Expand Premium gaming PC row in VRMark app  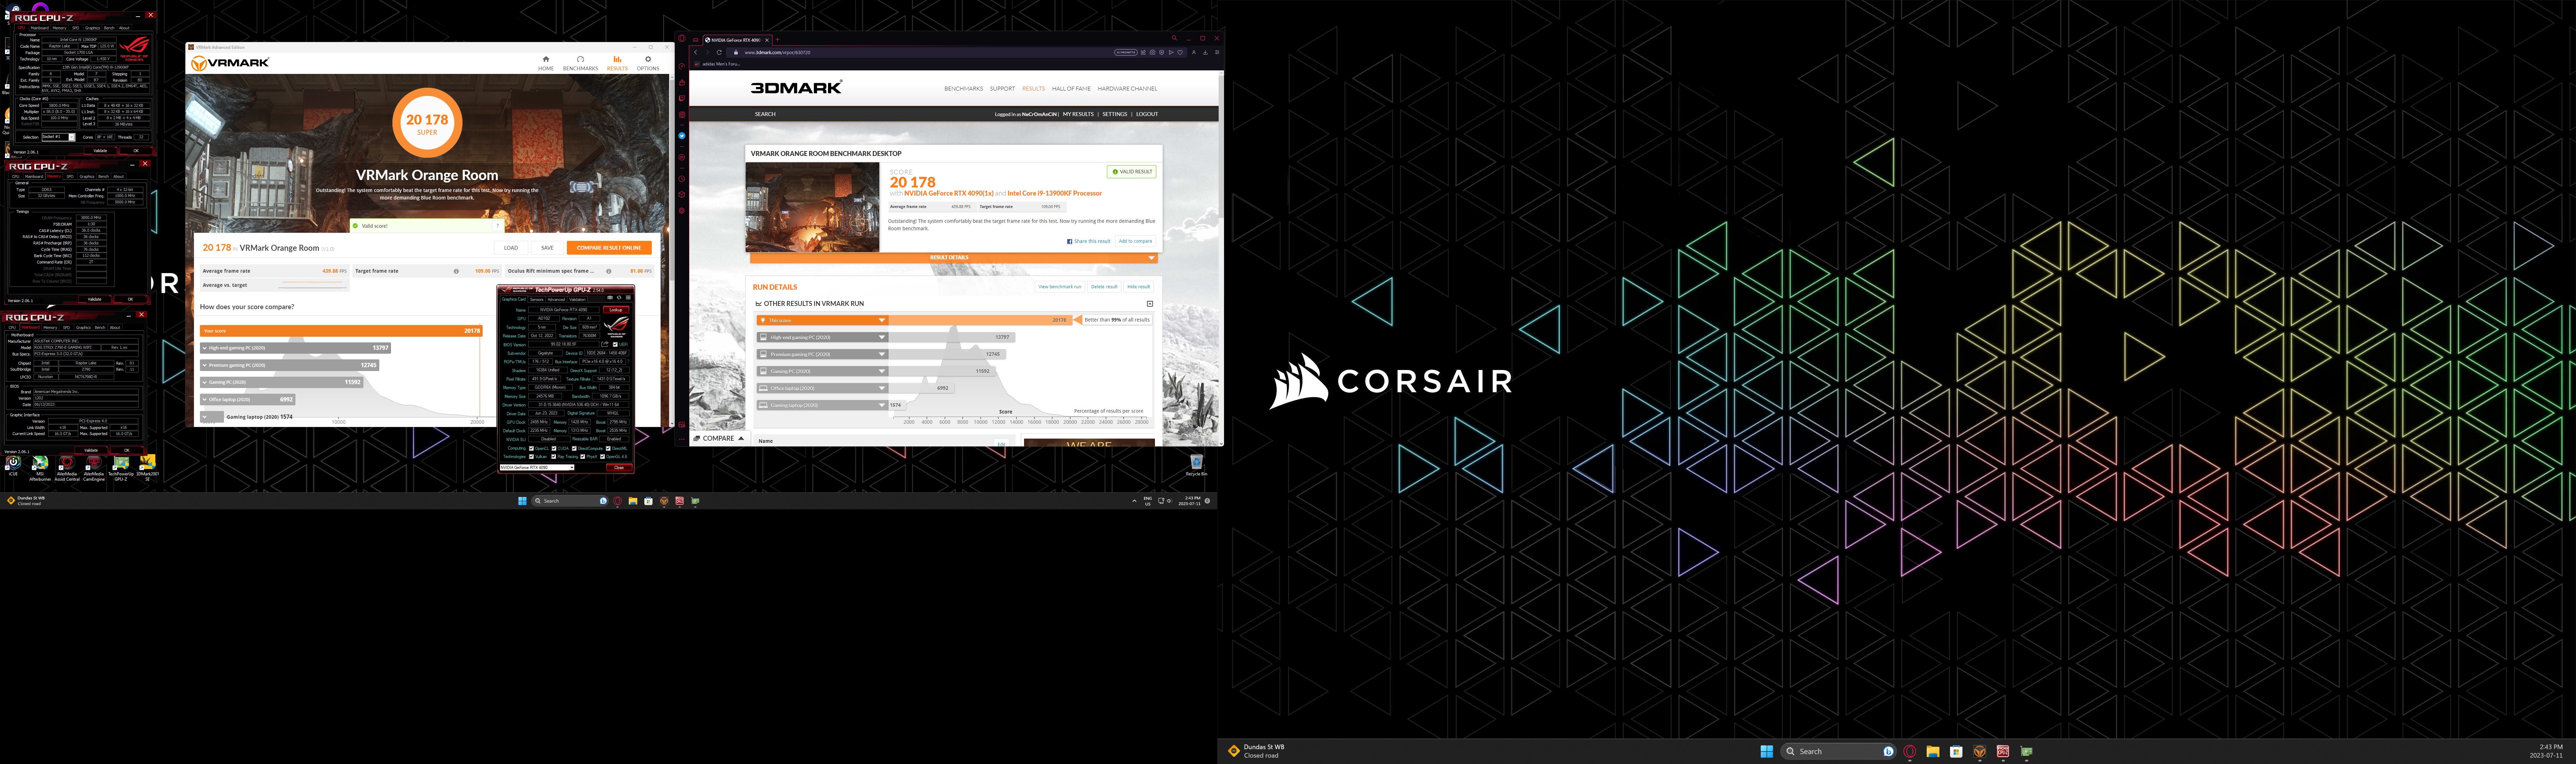coord(290,365)
